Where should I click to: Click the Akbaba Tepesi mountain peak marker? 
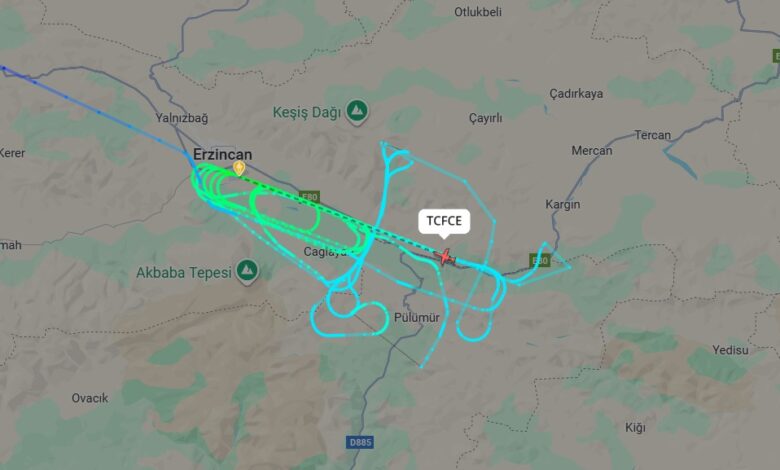pyautogui.click(x=247, y=272)
